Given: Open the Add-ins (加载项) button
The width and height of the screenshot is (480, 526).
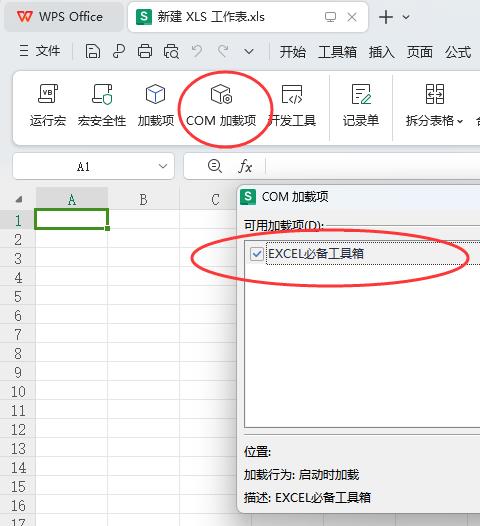Looking at the screenshot, I should click(156, 105).
